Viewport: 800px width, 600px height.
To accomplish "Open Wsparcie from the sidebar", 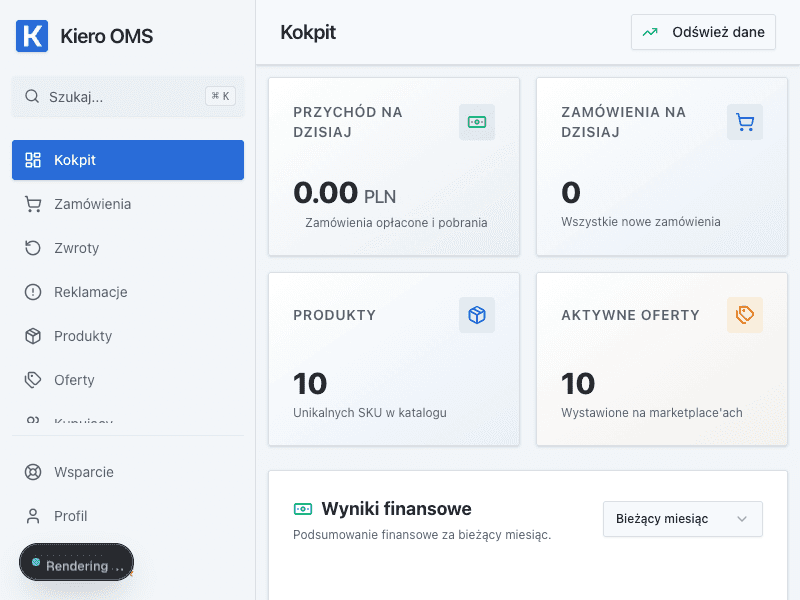I will point(128,472).
